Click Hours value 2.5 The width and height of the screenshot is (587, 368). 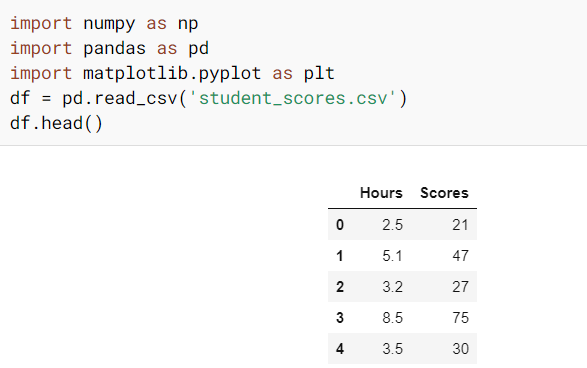(392, 225)
